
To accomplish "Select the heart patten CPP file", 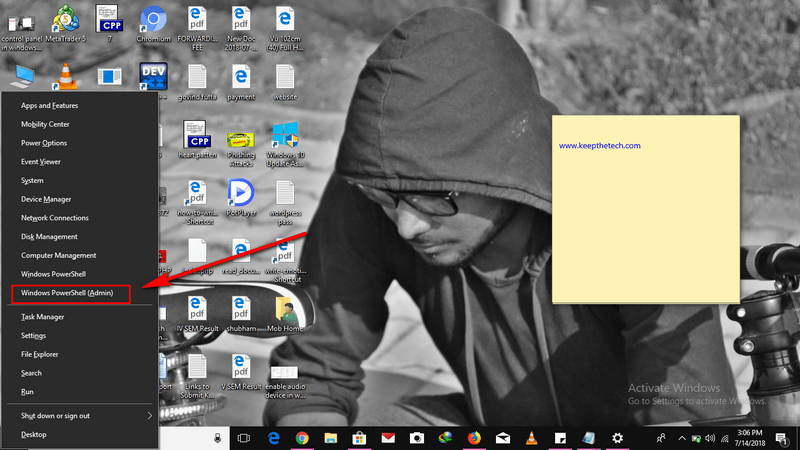I will (x=197, y=140).
